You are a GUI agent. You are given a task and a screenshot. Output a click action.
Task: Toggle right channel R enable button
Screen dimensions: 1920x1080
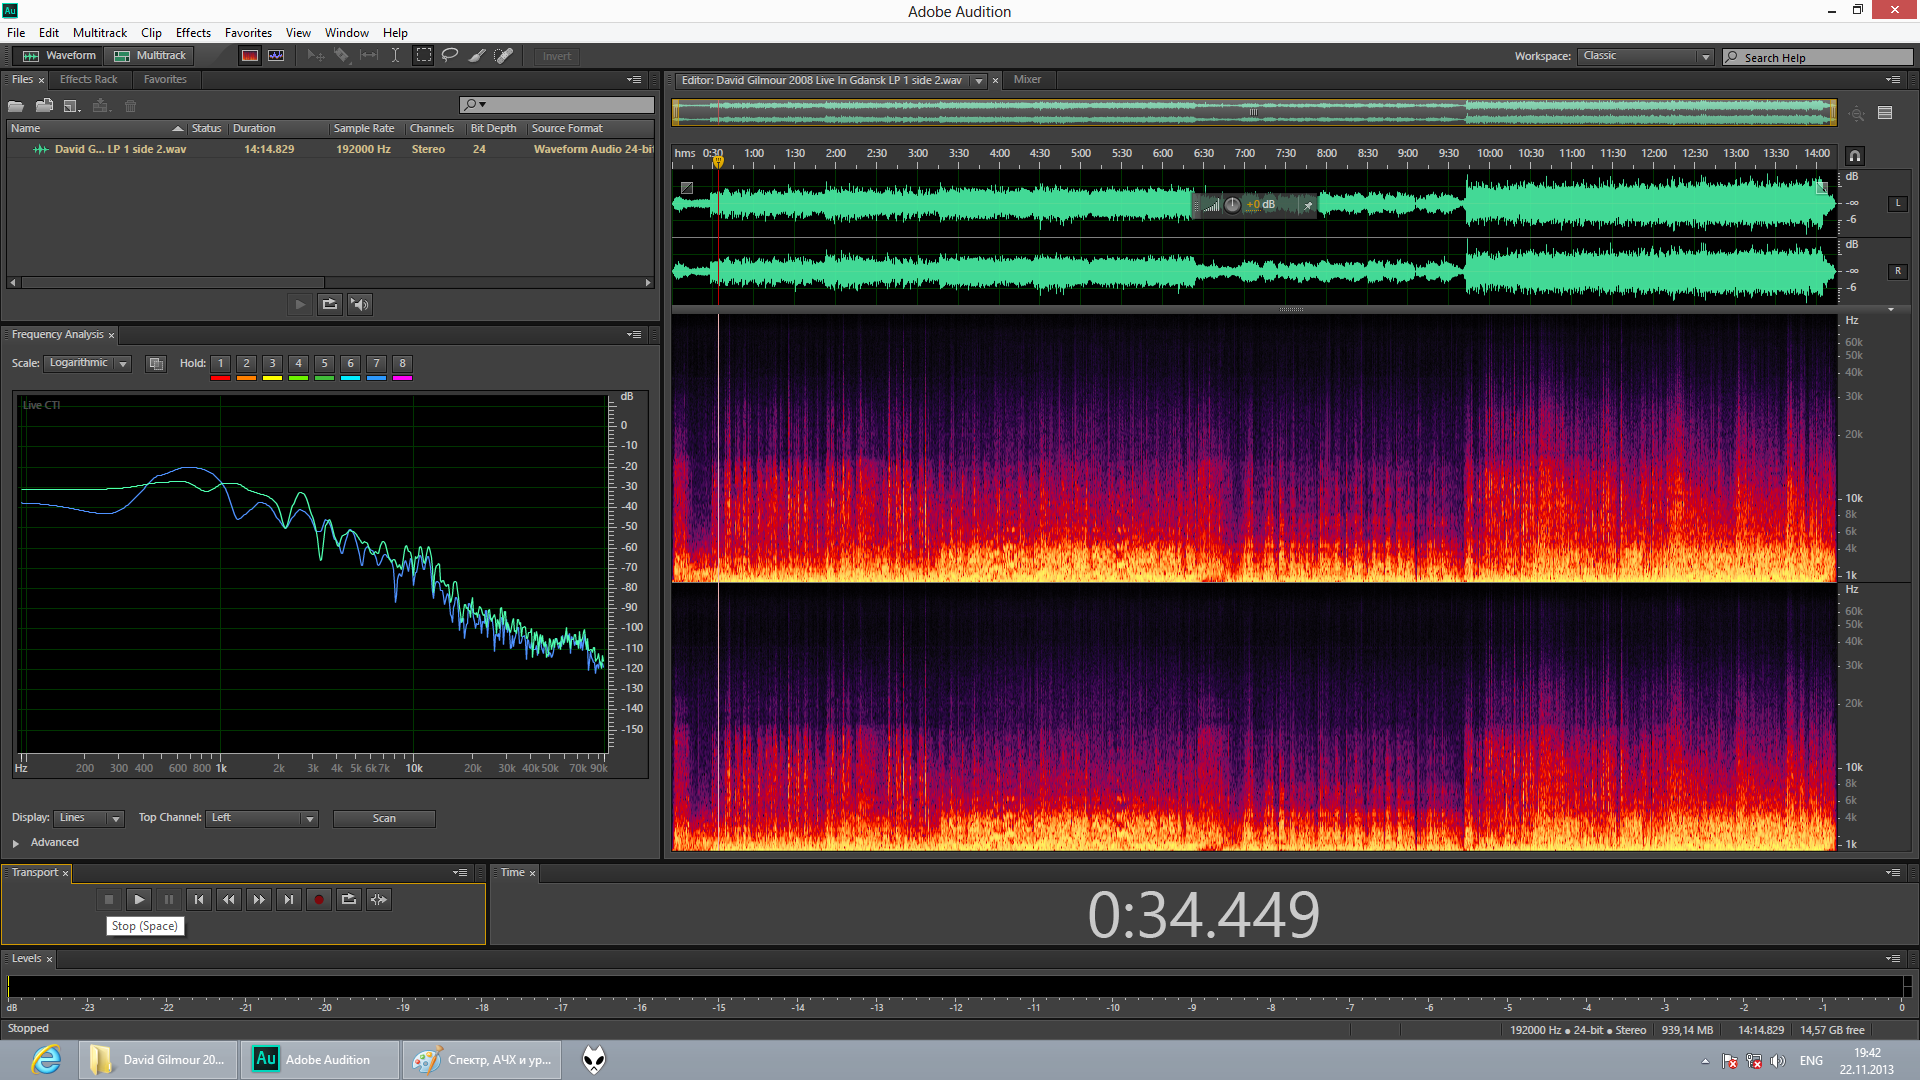[x=1897, y=272]
